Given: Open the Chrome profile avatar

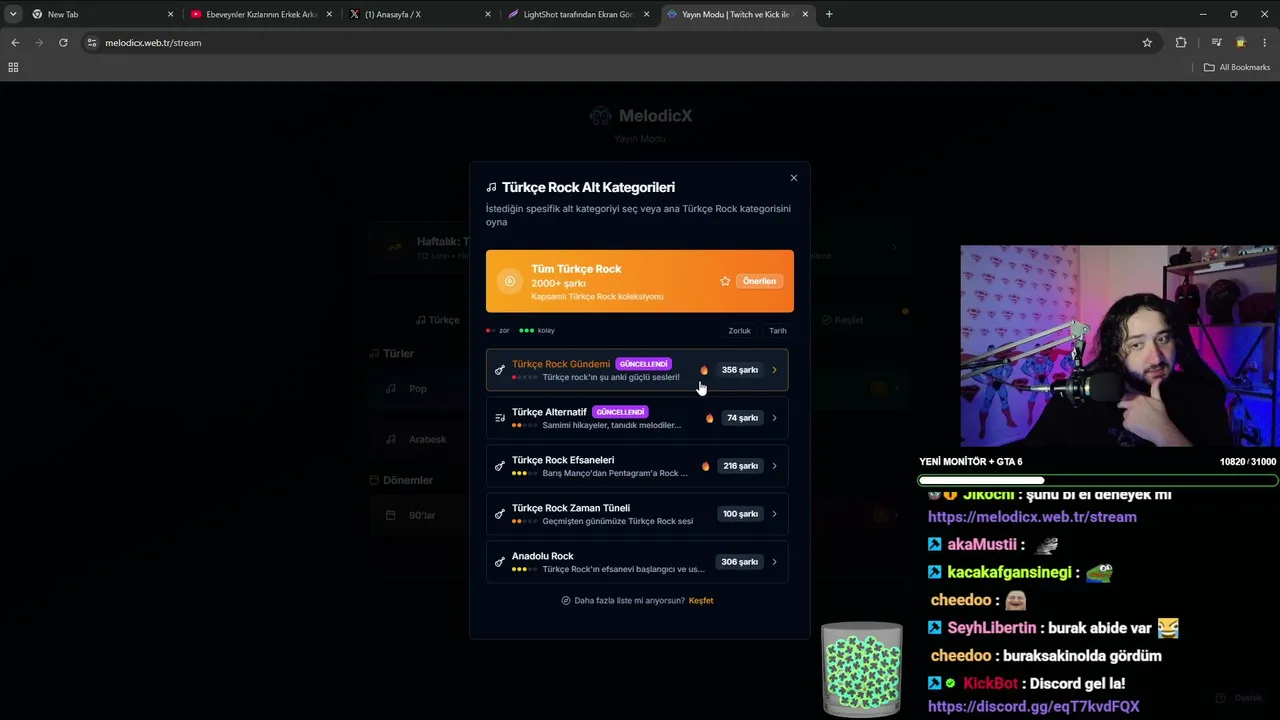Looking at the screenshot, I should (1241, 43).
